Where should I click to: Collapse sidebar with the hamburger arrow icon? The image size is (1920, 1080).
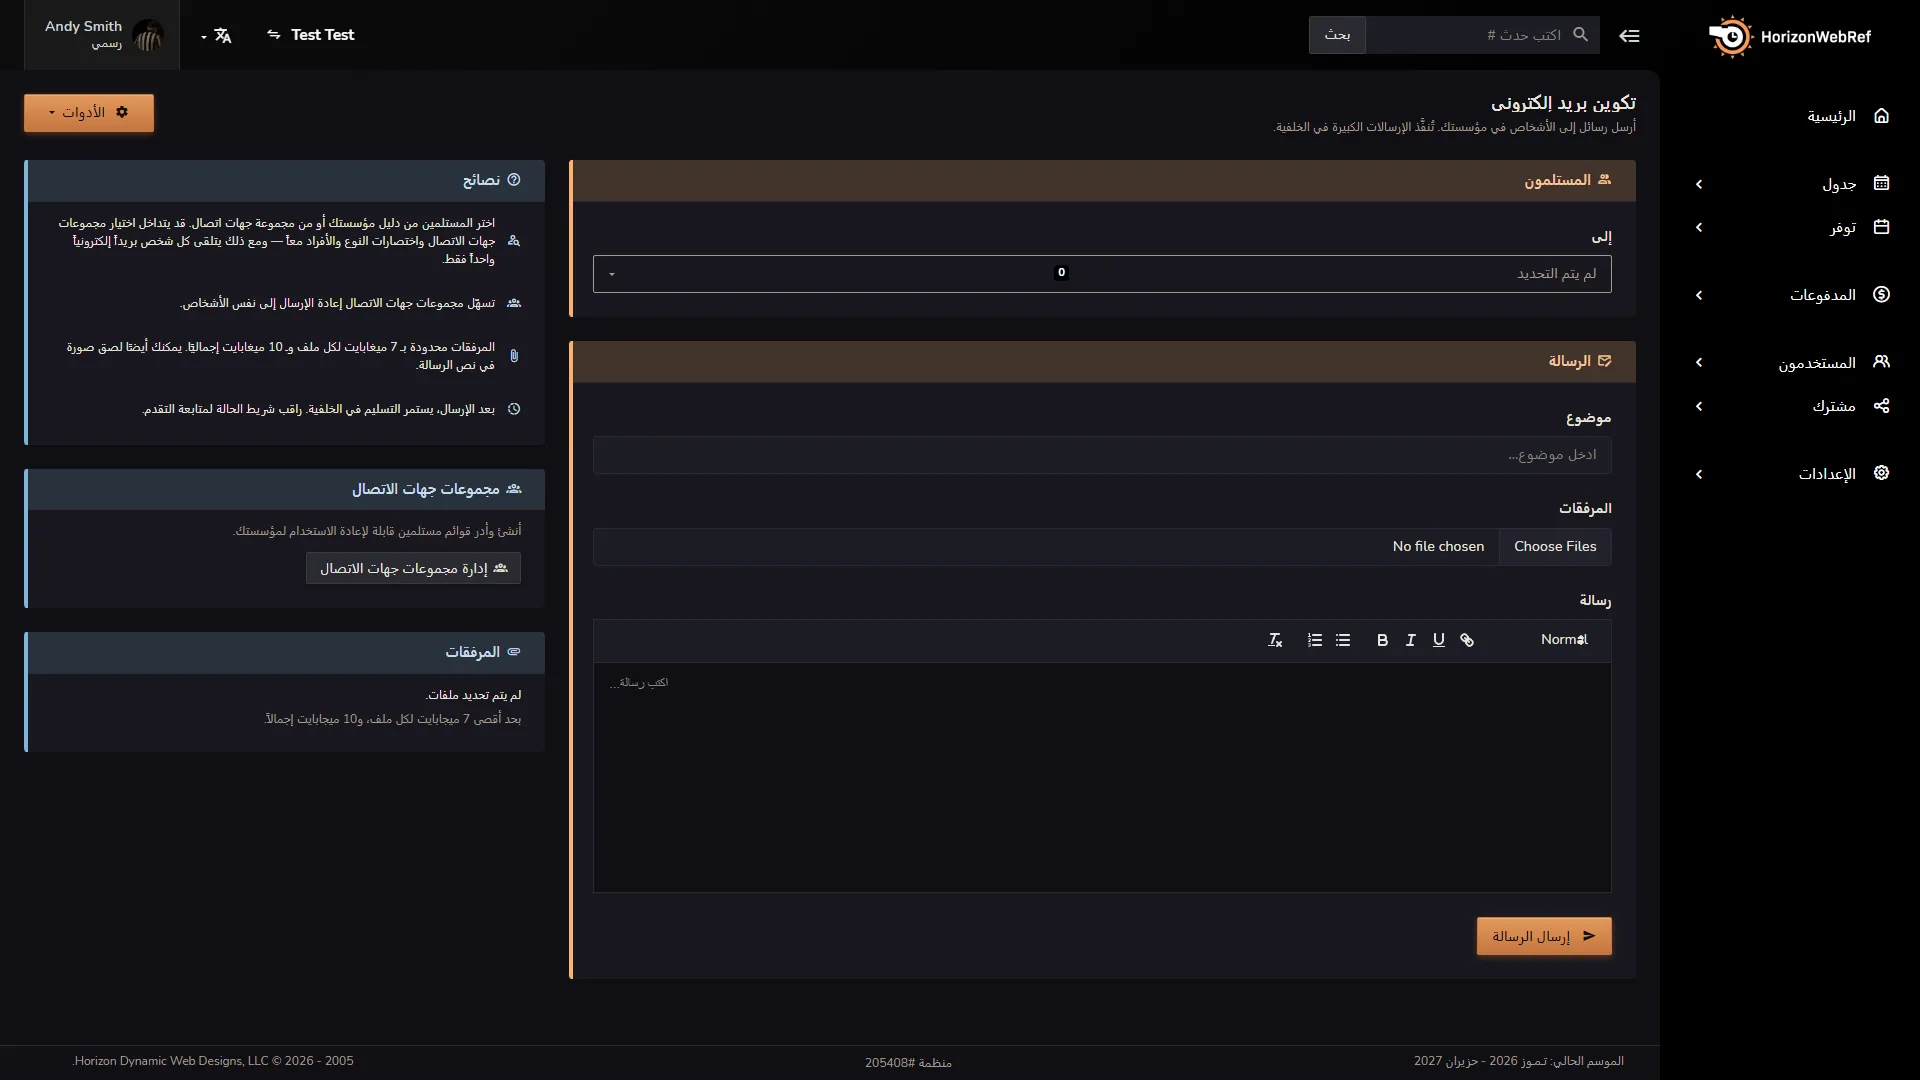pyautogui.click(x=1629, y=36)
